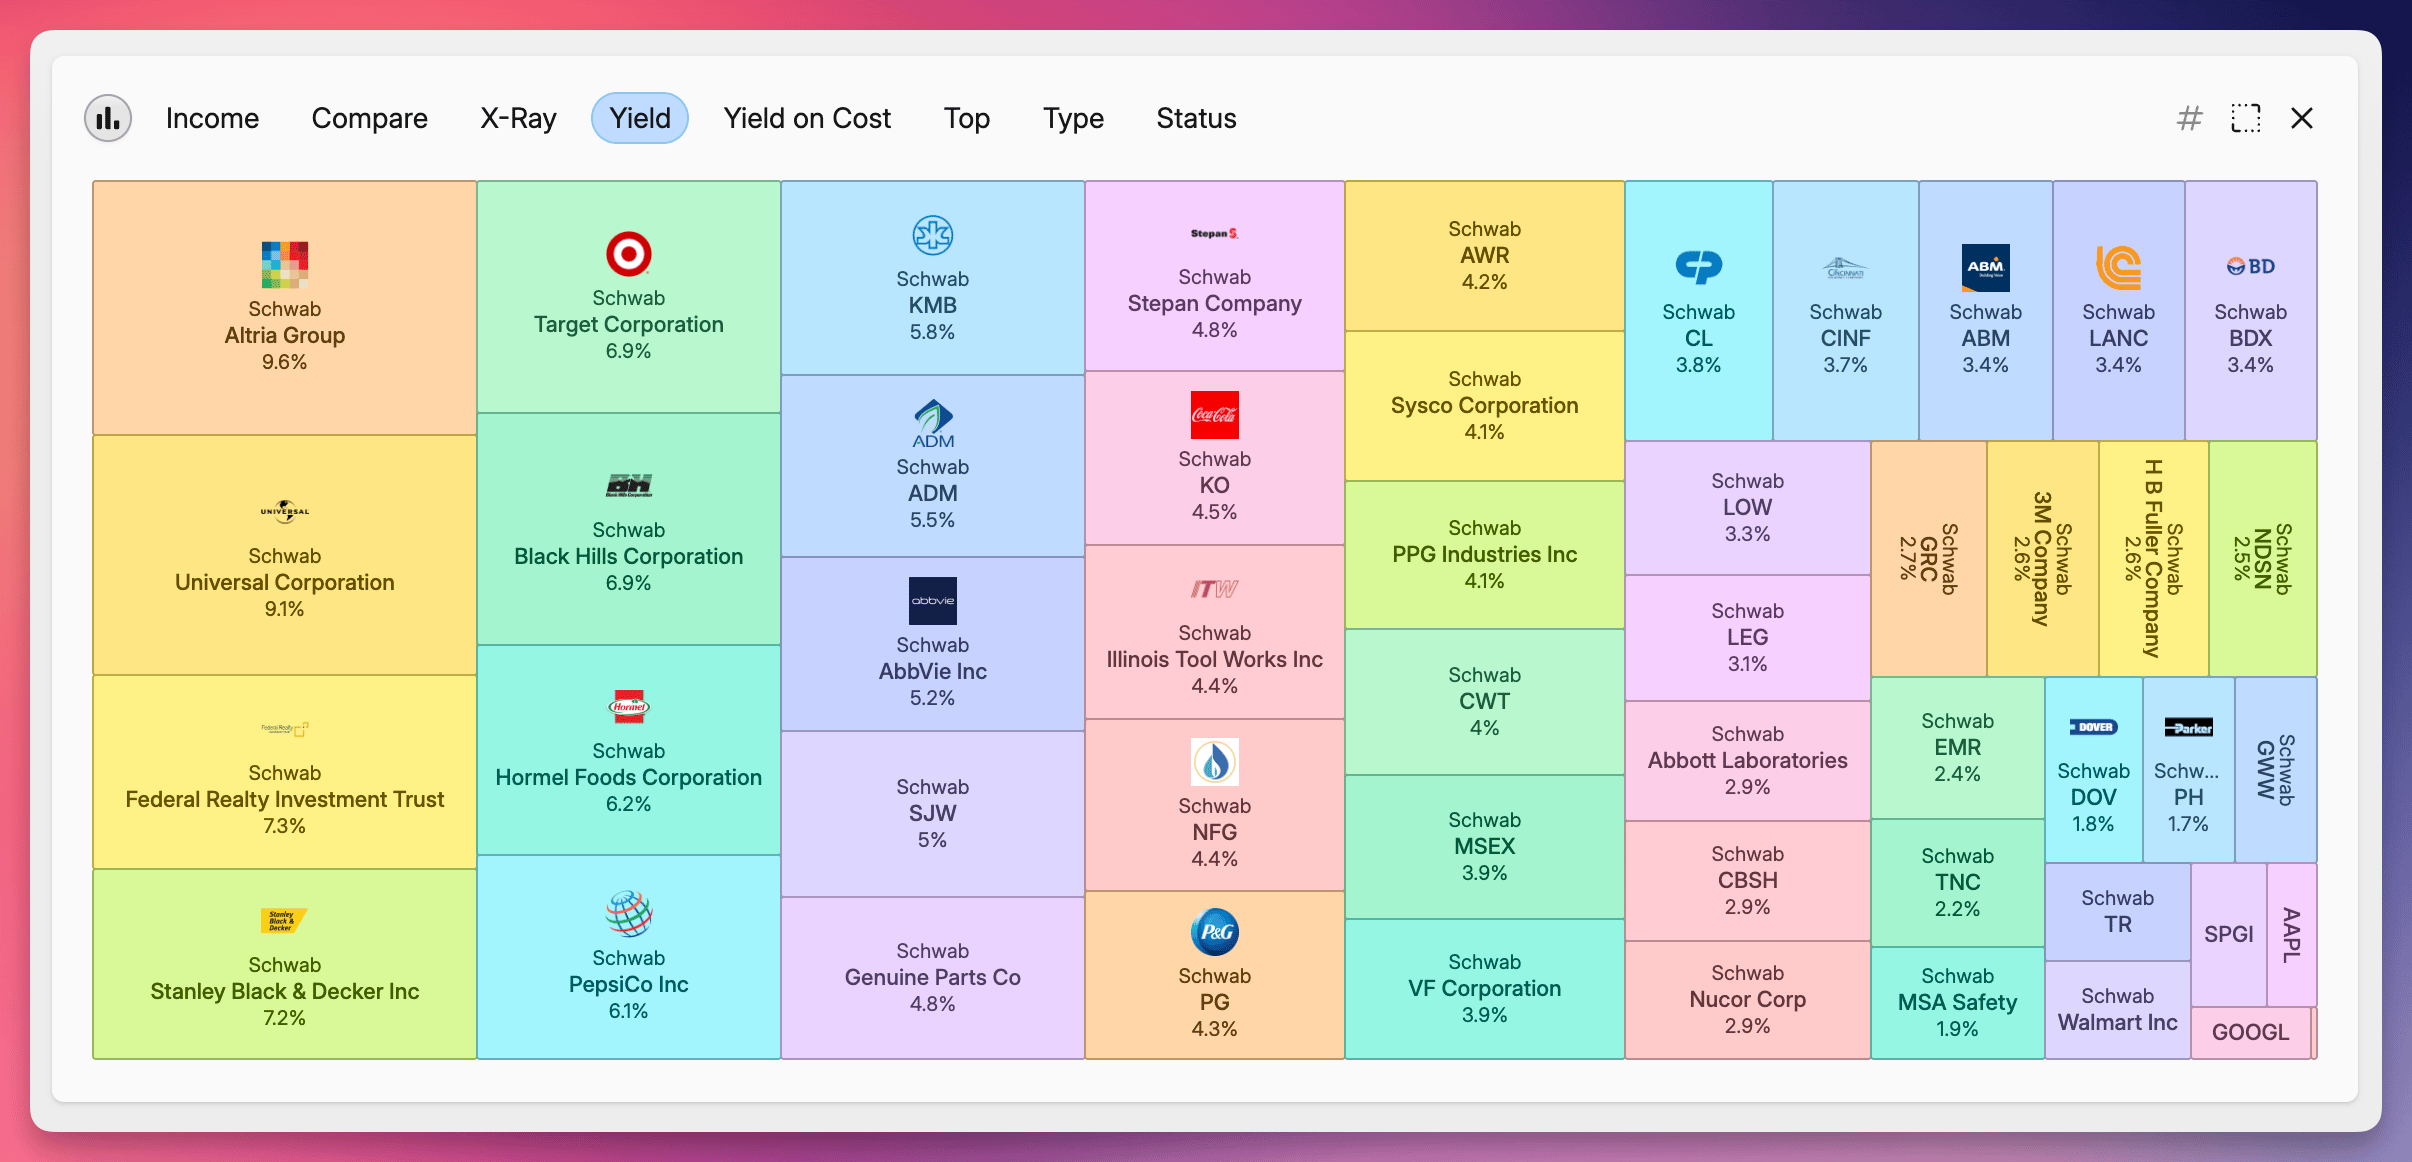Click the Federal Realty logo icon
The height and width of the screenshot is (1162, 2412).
tap(285, 729)
